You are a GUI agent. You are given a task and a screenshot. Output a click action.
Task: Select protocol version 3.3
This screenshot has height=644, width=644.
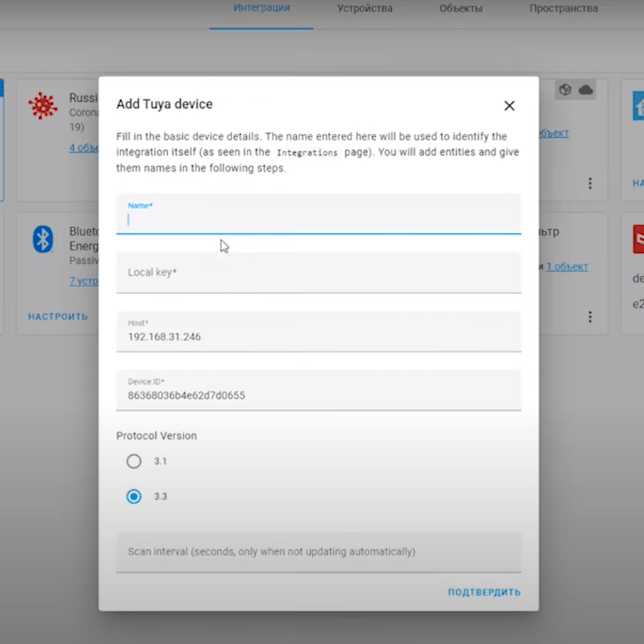tap(134, 497)
